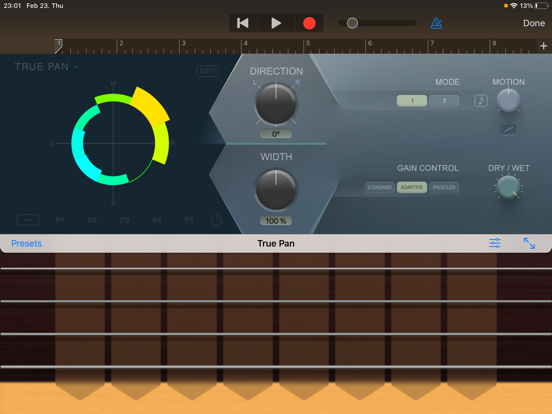This screenshot has width=552, height=414.
Task: Choose STANDARD gain control
Action: (379, 187)
